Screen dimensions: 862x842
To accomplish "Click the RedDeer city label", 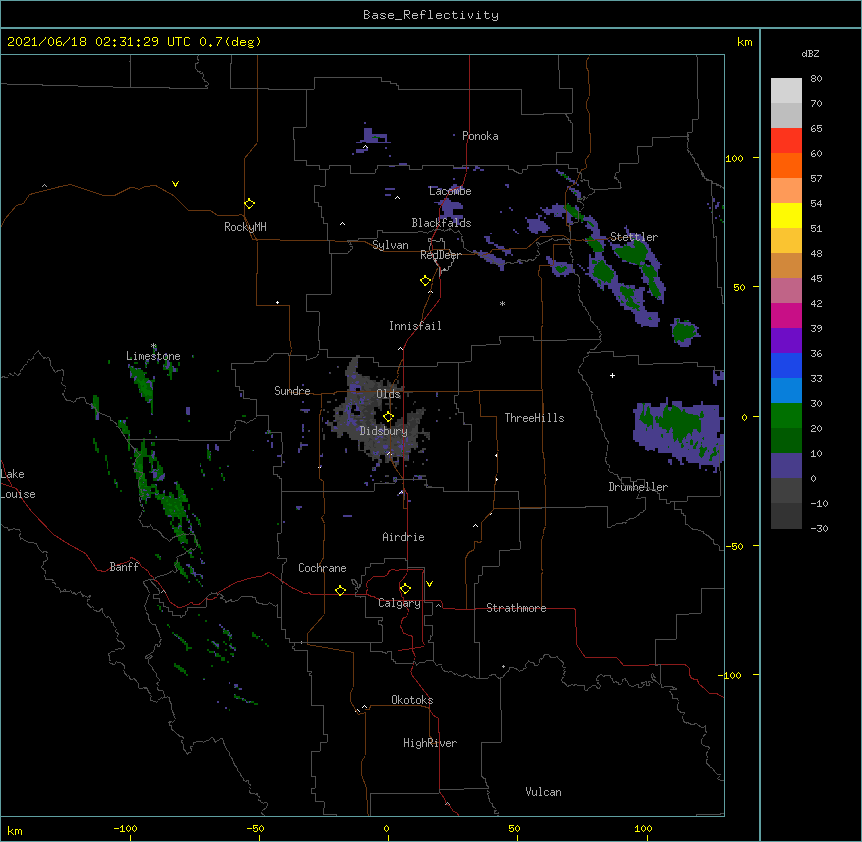I will click(x=440, y=255).
